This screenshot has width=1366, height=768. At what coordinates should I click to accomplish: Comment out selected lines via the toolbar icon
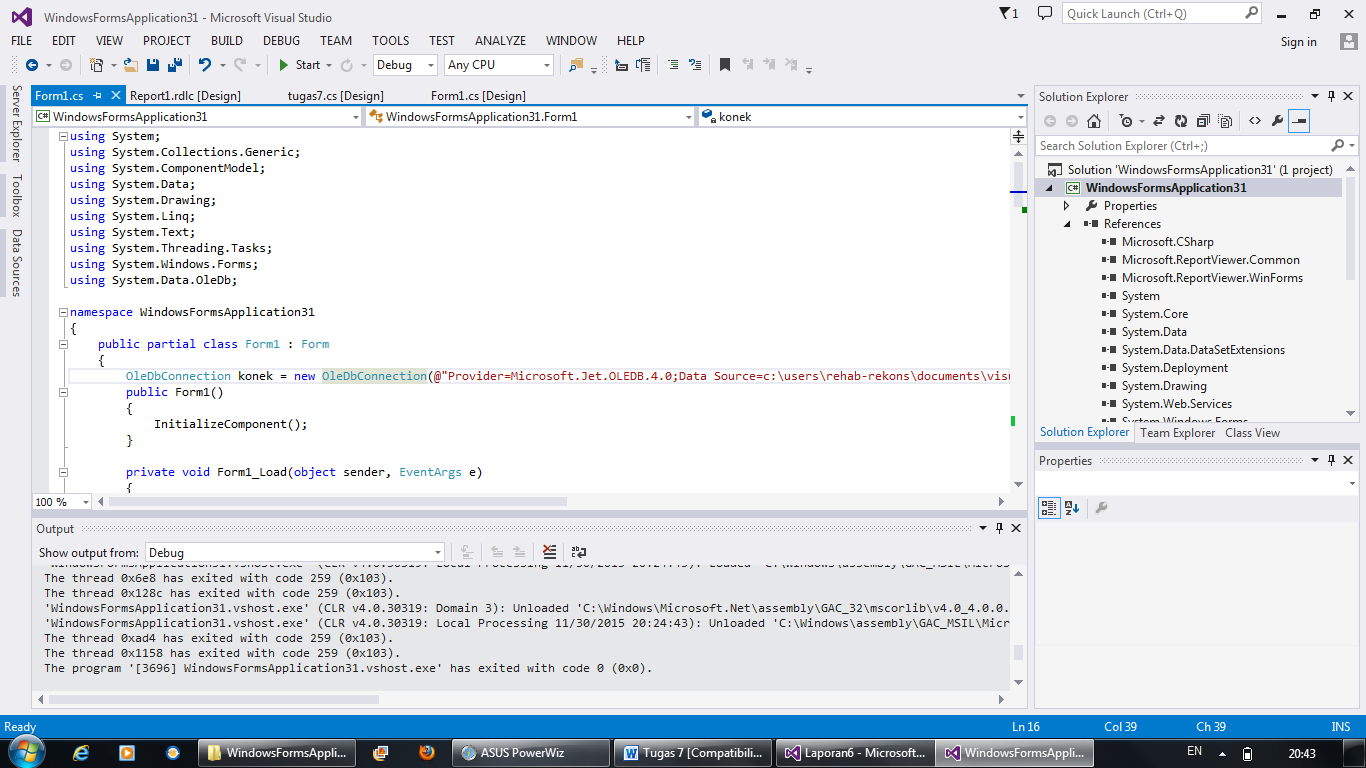click(x=673, y=65)
